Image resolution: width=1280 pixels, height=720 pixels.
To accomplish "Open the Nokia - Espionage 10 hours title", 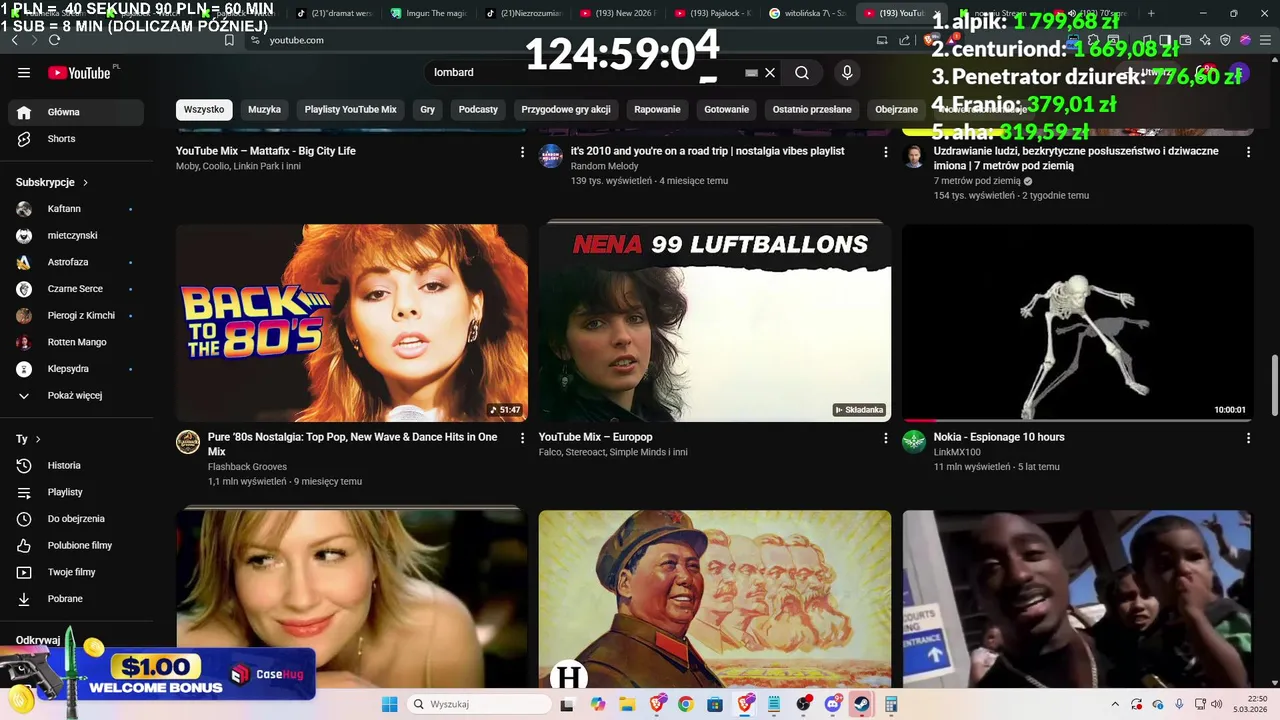I will pyautogui.click(x=999, y=437).
